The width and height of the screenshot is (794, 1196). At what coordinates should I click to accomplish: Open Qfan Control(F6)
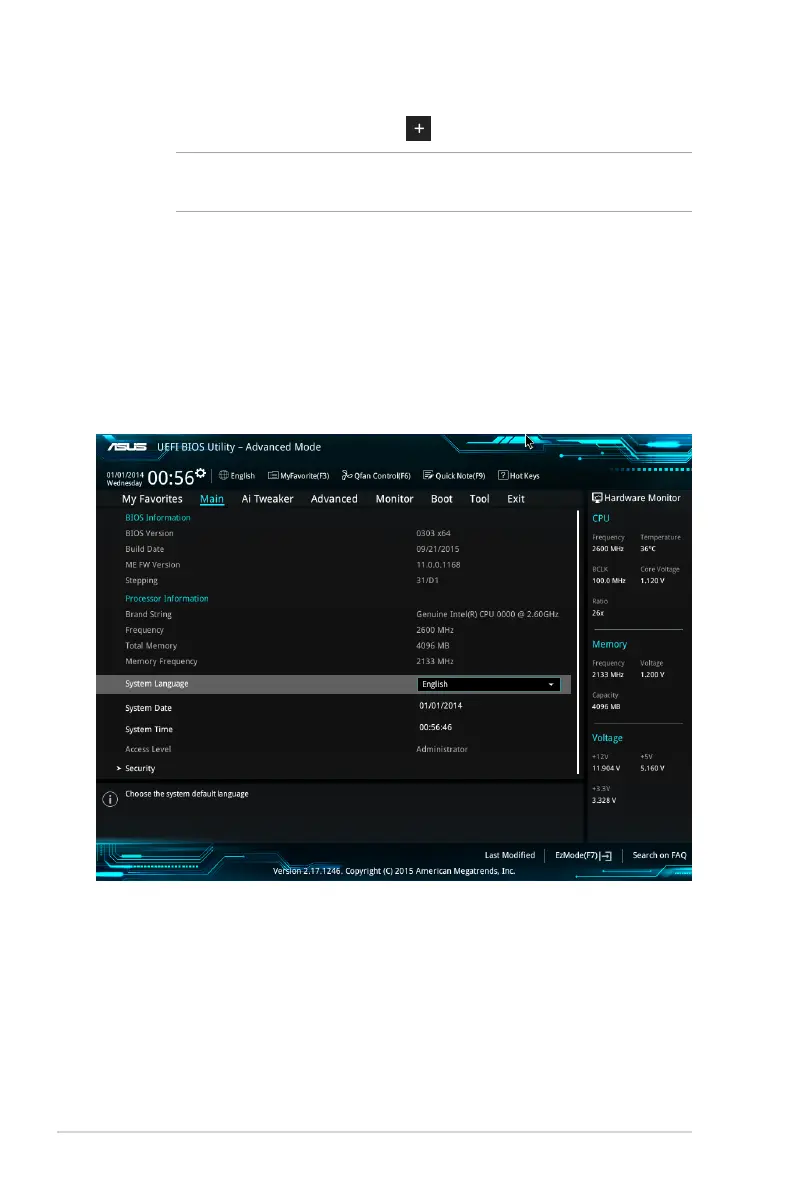[x=376, y=476]
